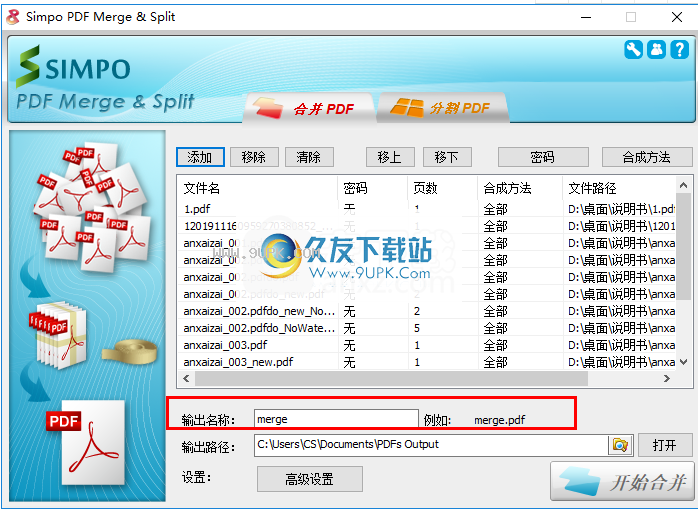This screenshot has height=512, width=698.
Task: Open the help question mark icon
Action: tap(680, 49)
